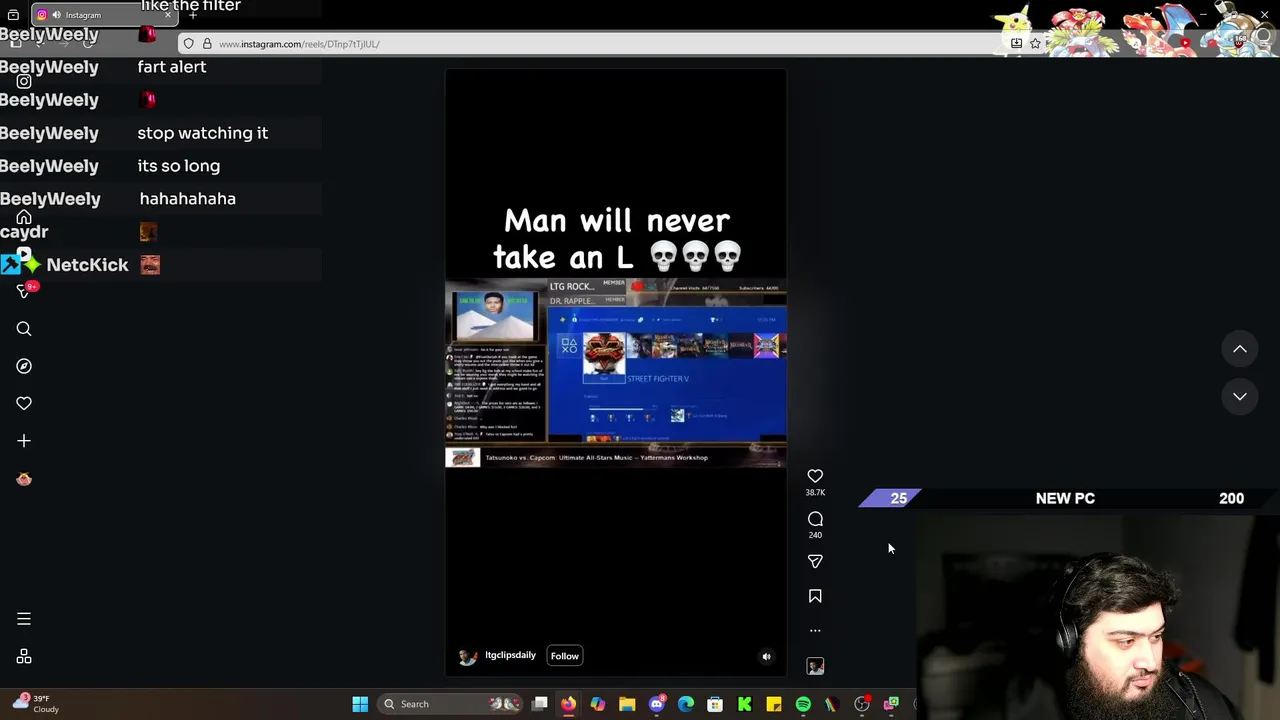Image resolution: width=1280 pixels, height=720 pixels.
Task: Open own profile avatar in sidebar
Action: (24, 479)
